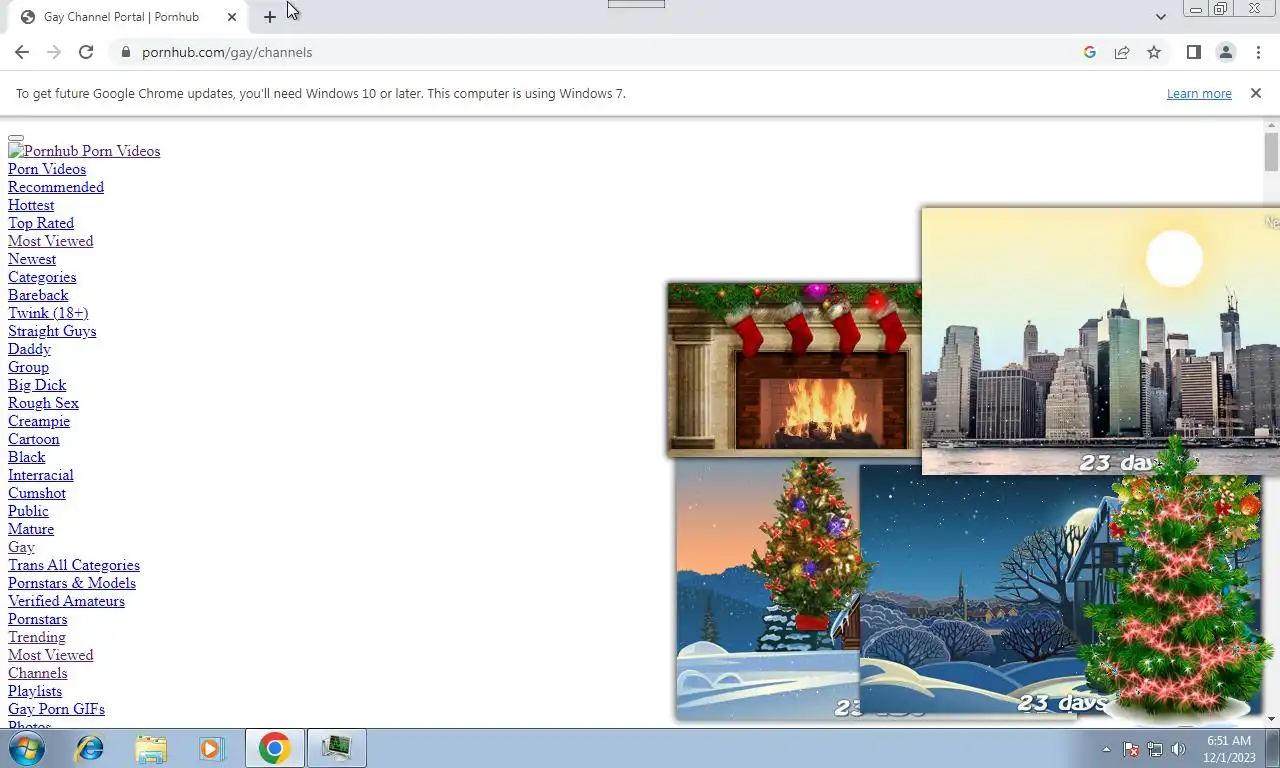Open the Public link

28,511
